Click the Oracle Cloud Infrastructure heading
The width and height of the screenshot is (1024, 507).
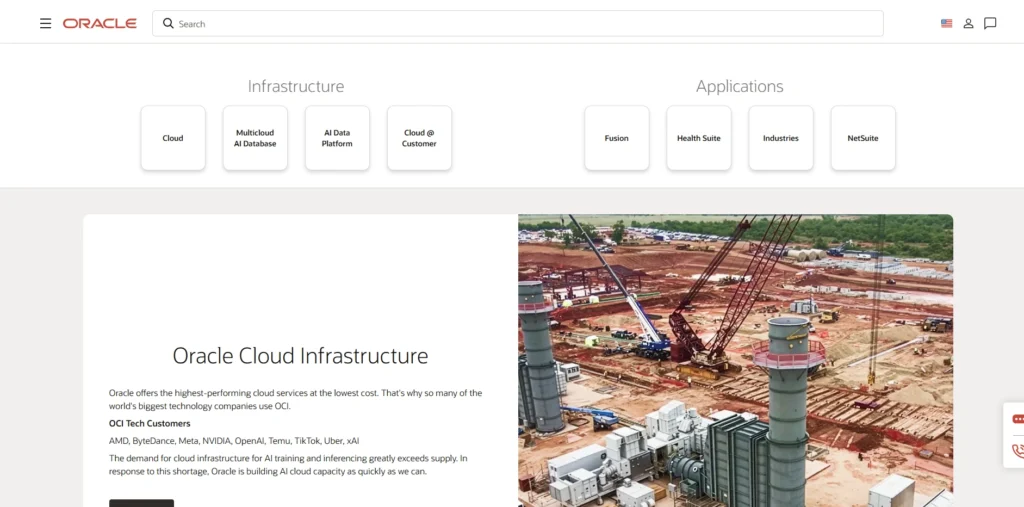coord(300,356)
